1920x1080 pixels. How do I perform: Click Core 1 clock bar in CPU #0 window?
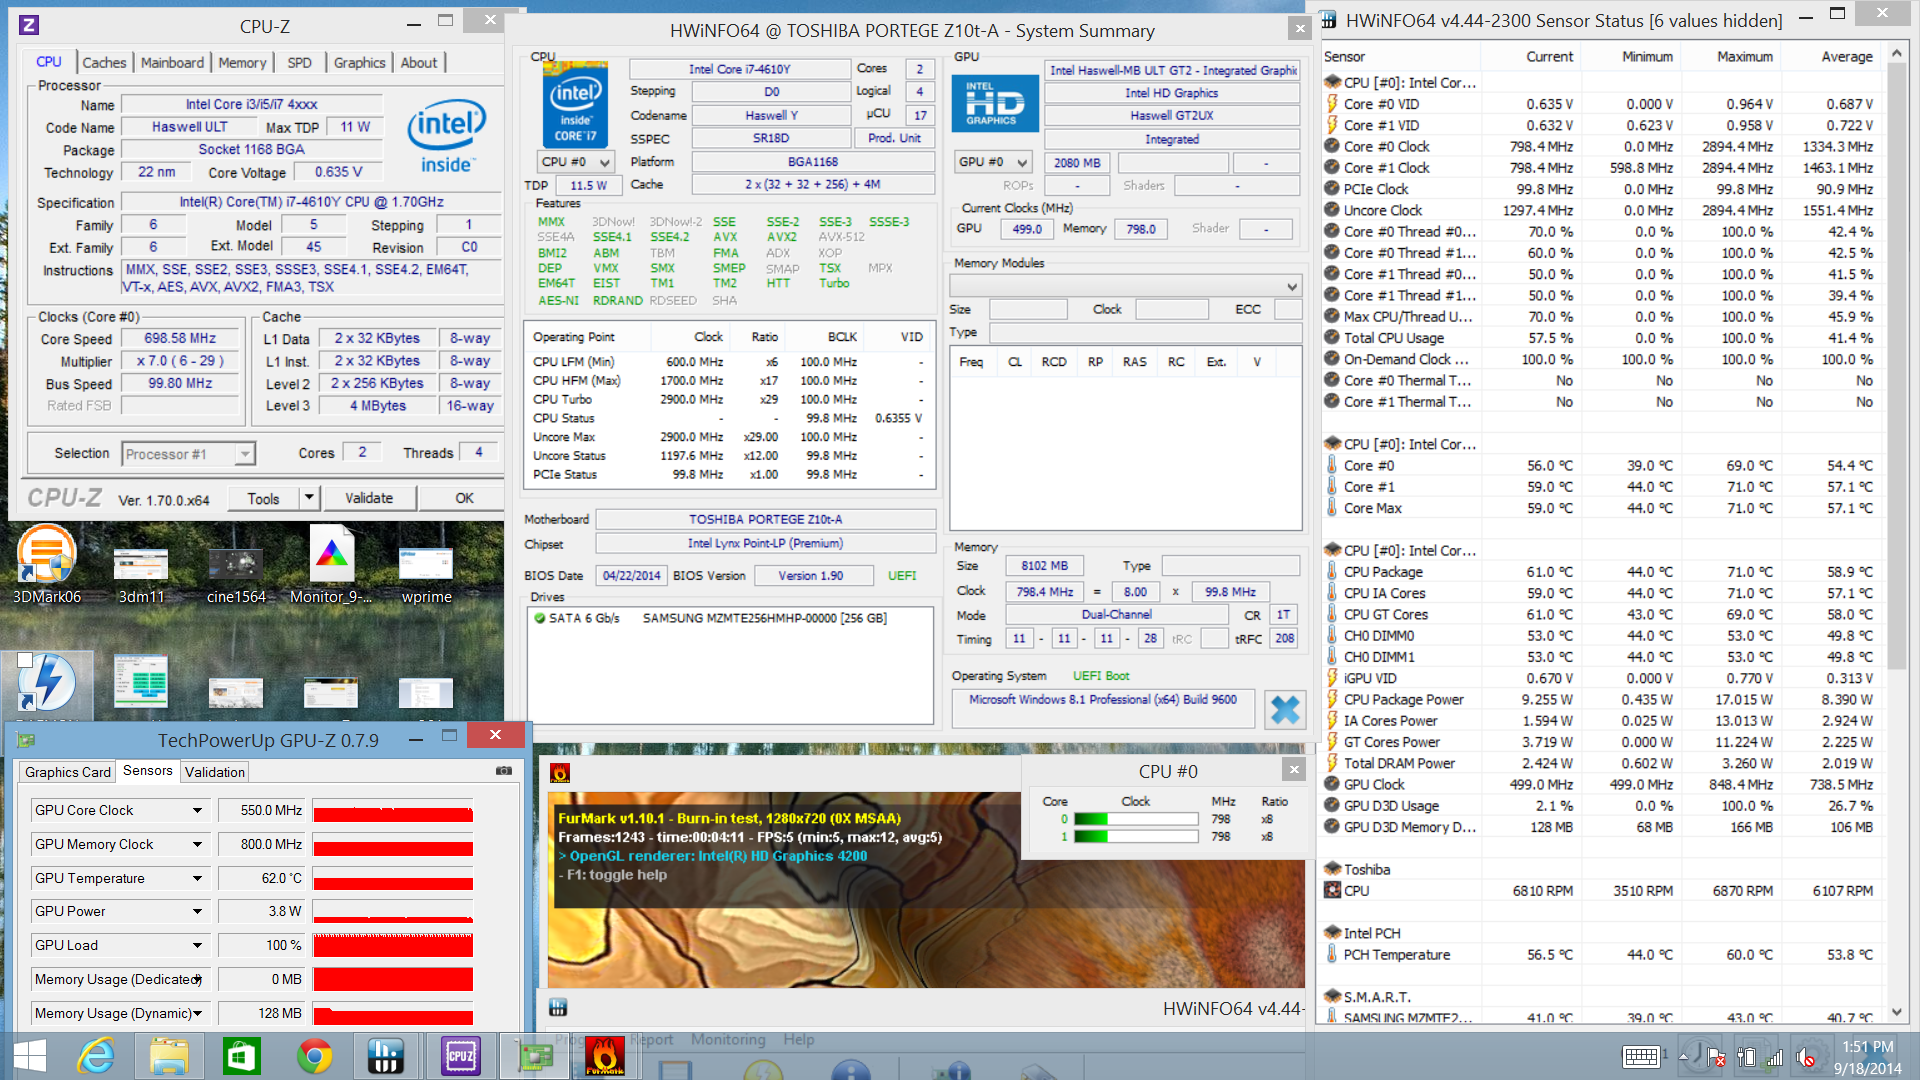(1136, 837)
